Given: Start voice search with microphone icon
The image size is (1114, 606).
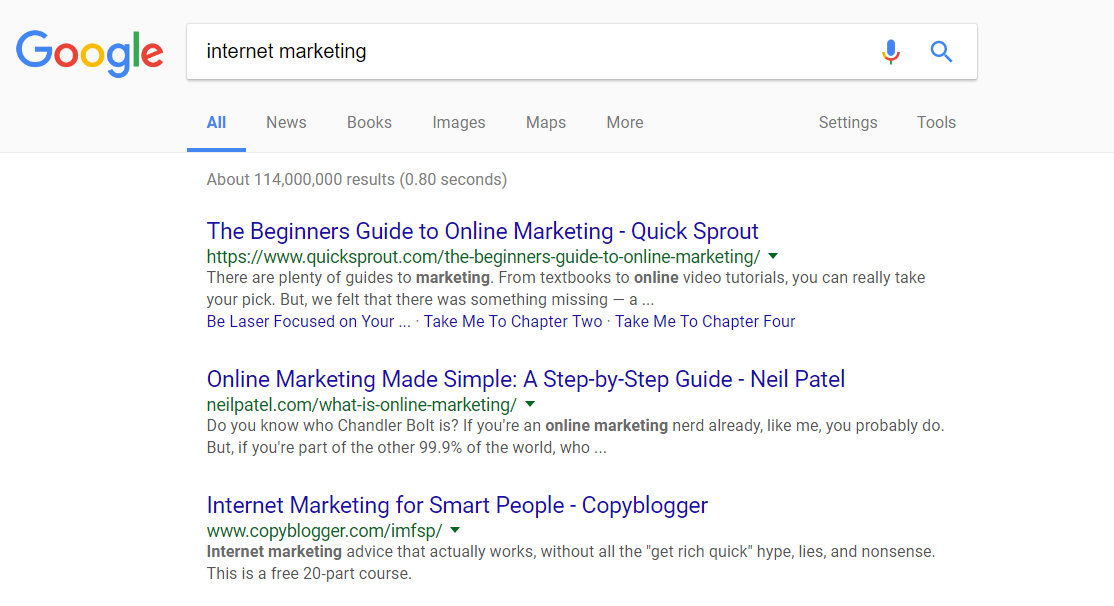Looking at the screenshot, I should pyautogui.click(x=890, y=52).
